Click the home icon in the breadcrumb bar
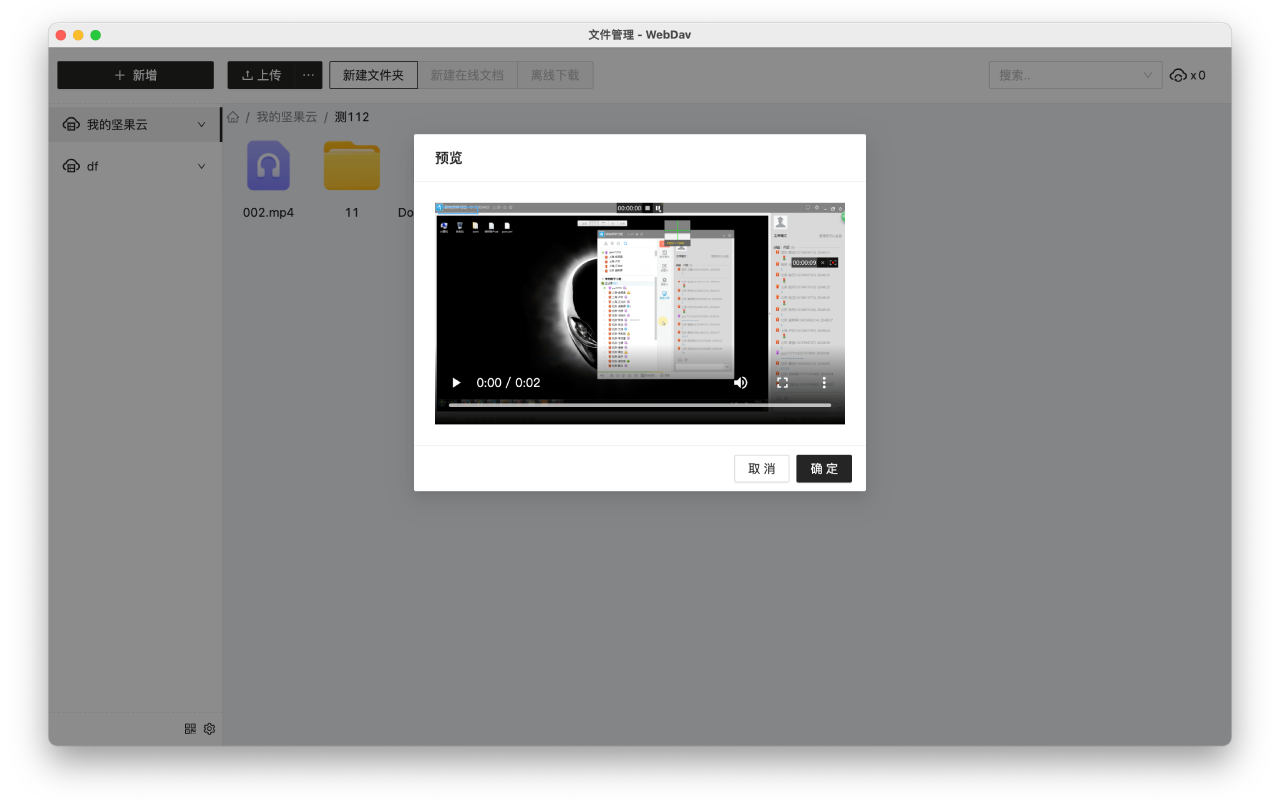Viewport: 1280px width, 800px height. tap(232, 117)
